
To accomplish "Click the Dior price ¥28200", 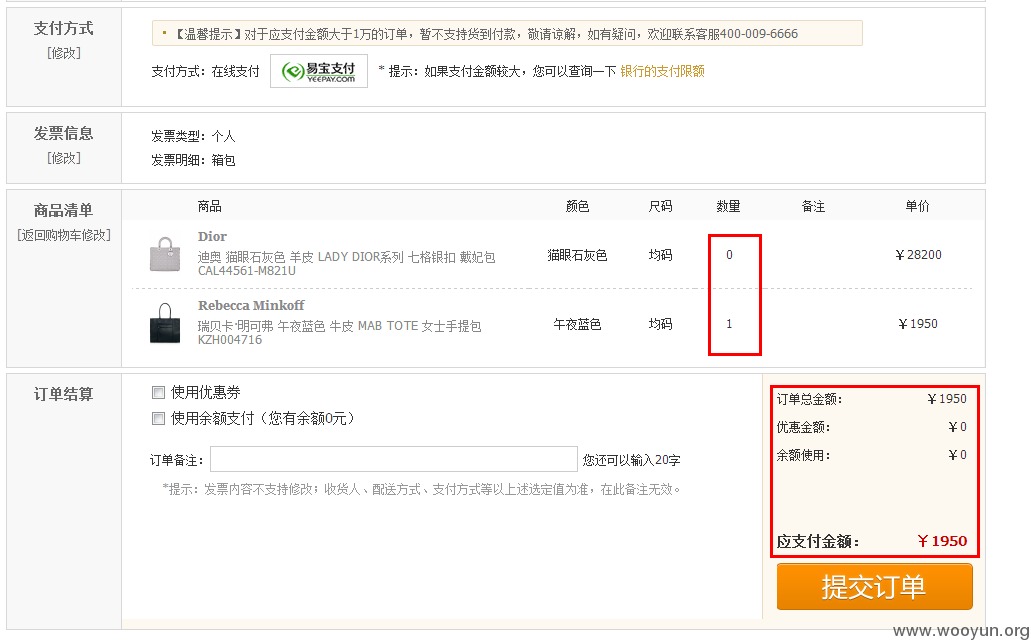I will point(918,255).
